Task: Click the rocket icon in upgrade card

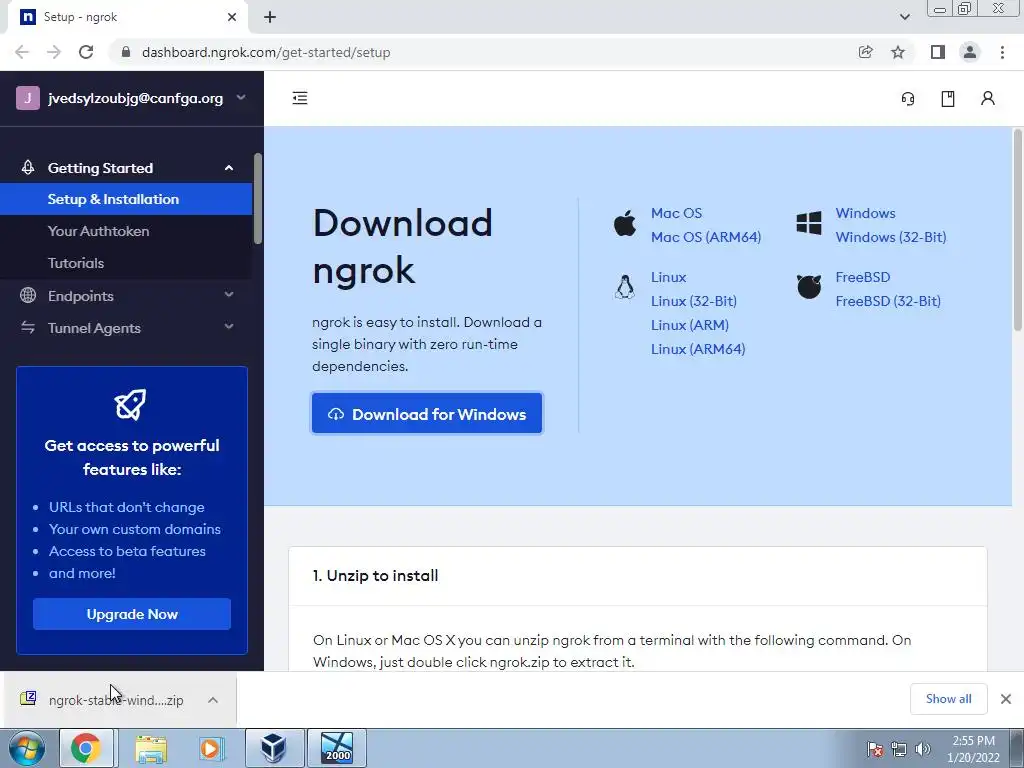Action: [131, 404]
